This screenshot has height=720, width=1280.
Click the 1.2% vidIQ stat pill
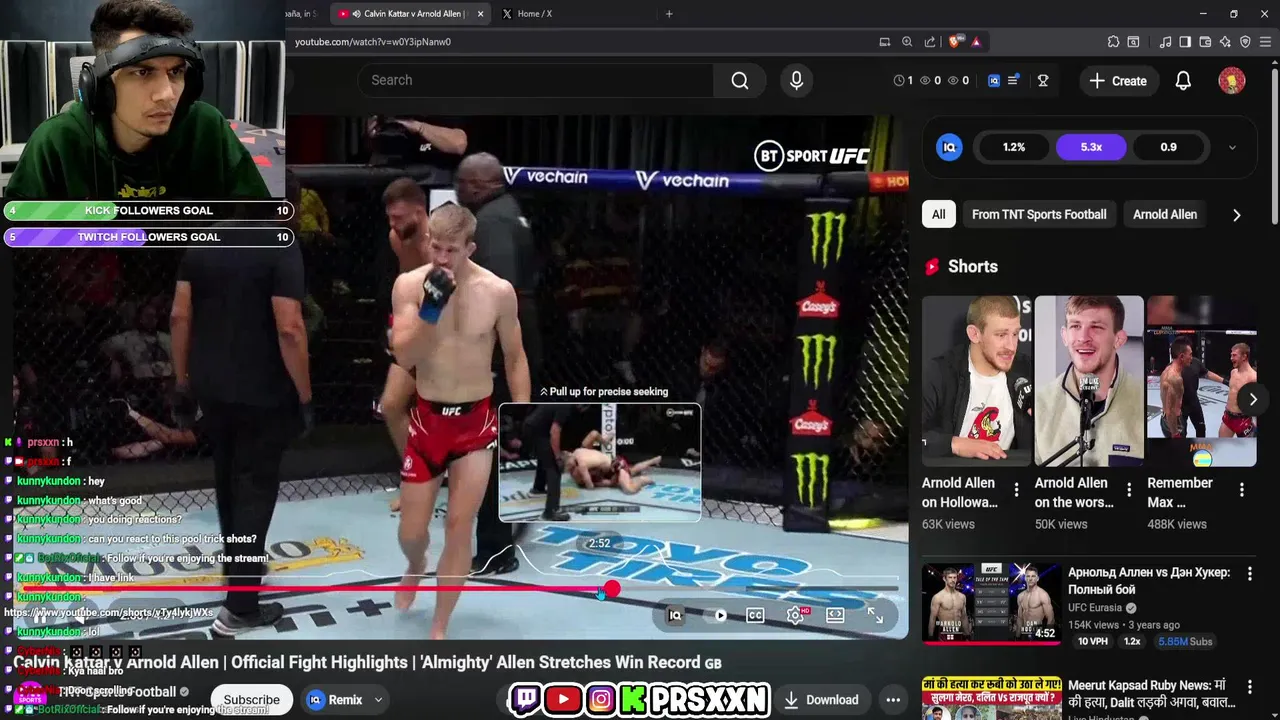point(1014,147)
